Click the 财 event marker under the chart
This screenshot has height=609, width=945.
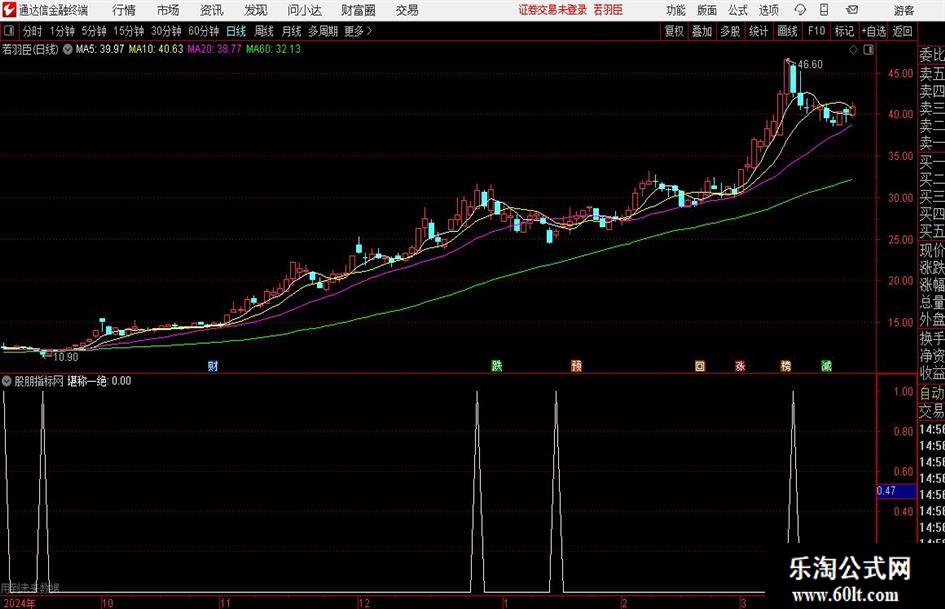213,365
